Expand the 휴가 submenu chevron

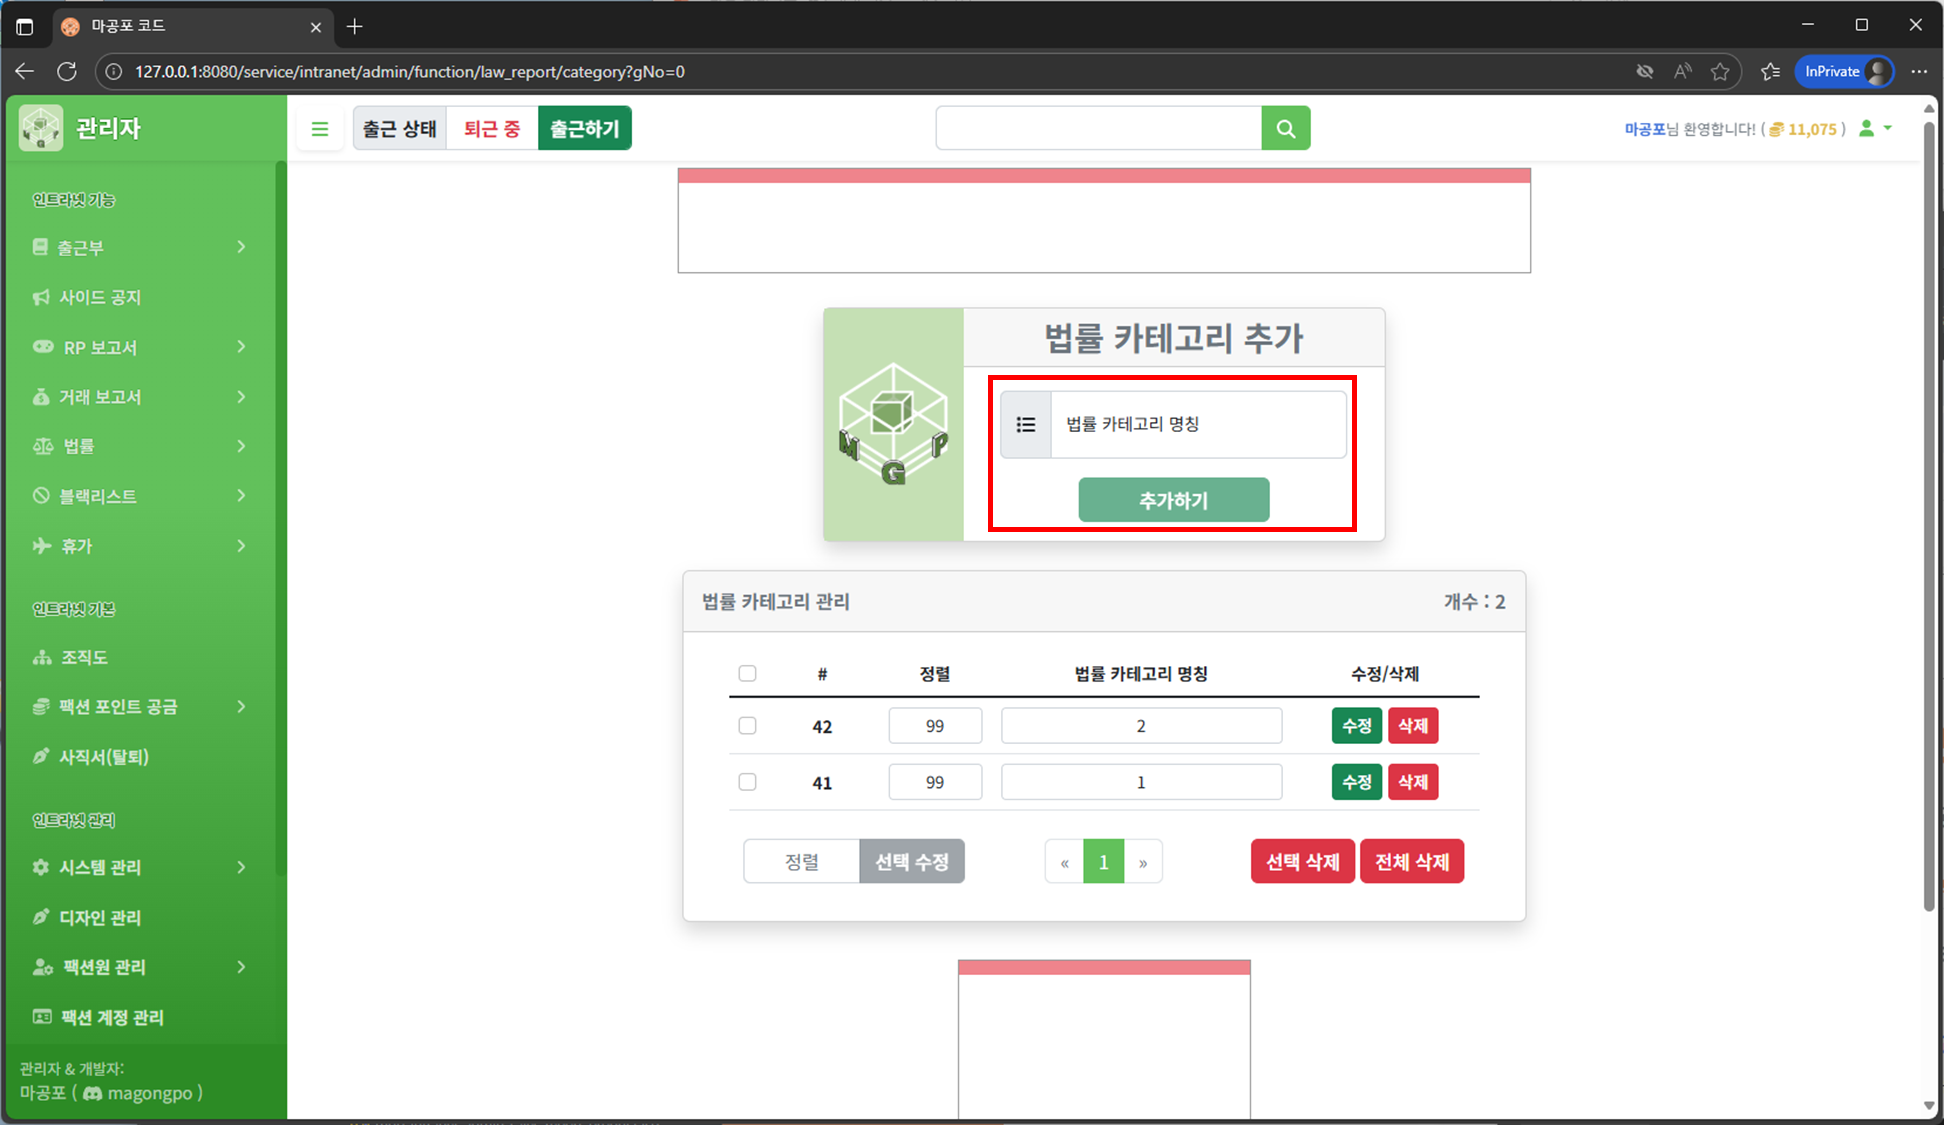[x=241, y=546]
